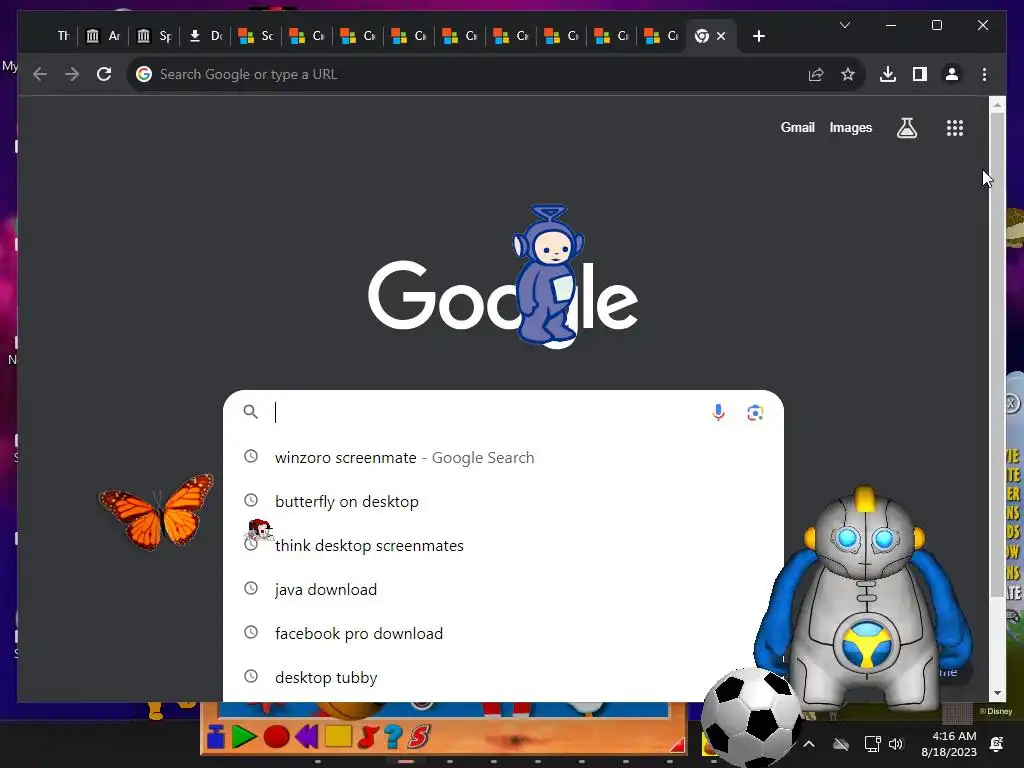
Task: Open Google Lens image search
Action: pos(755,412)
